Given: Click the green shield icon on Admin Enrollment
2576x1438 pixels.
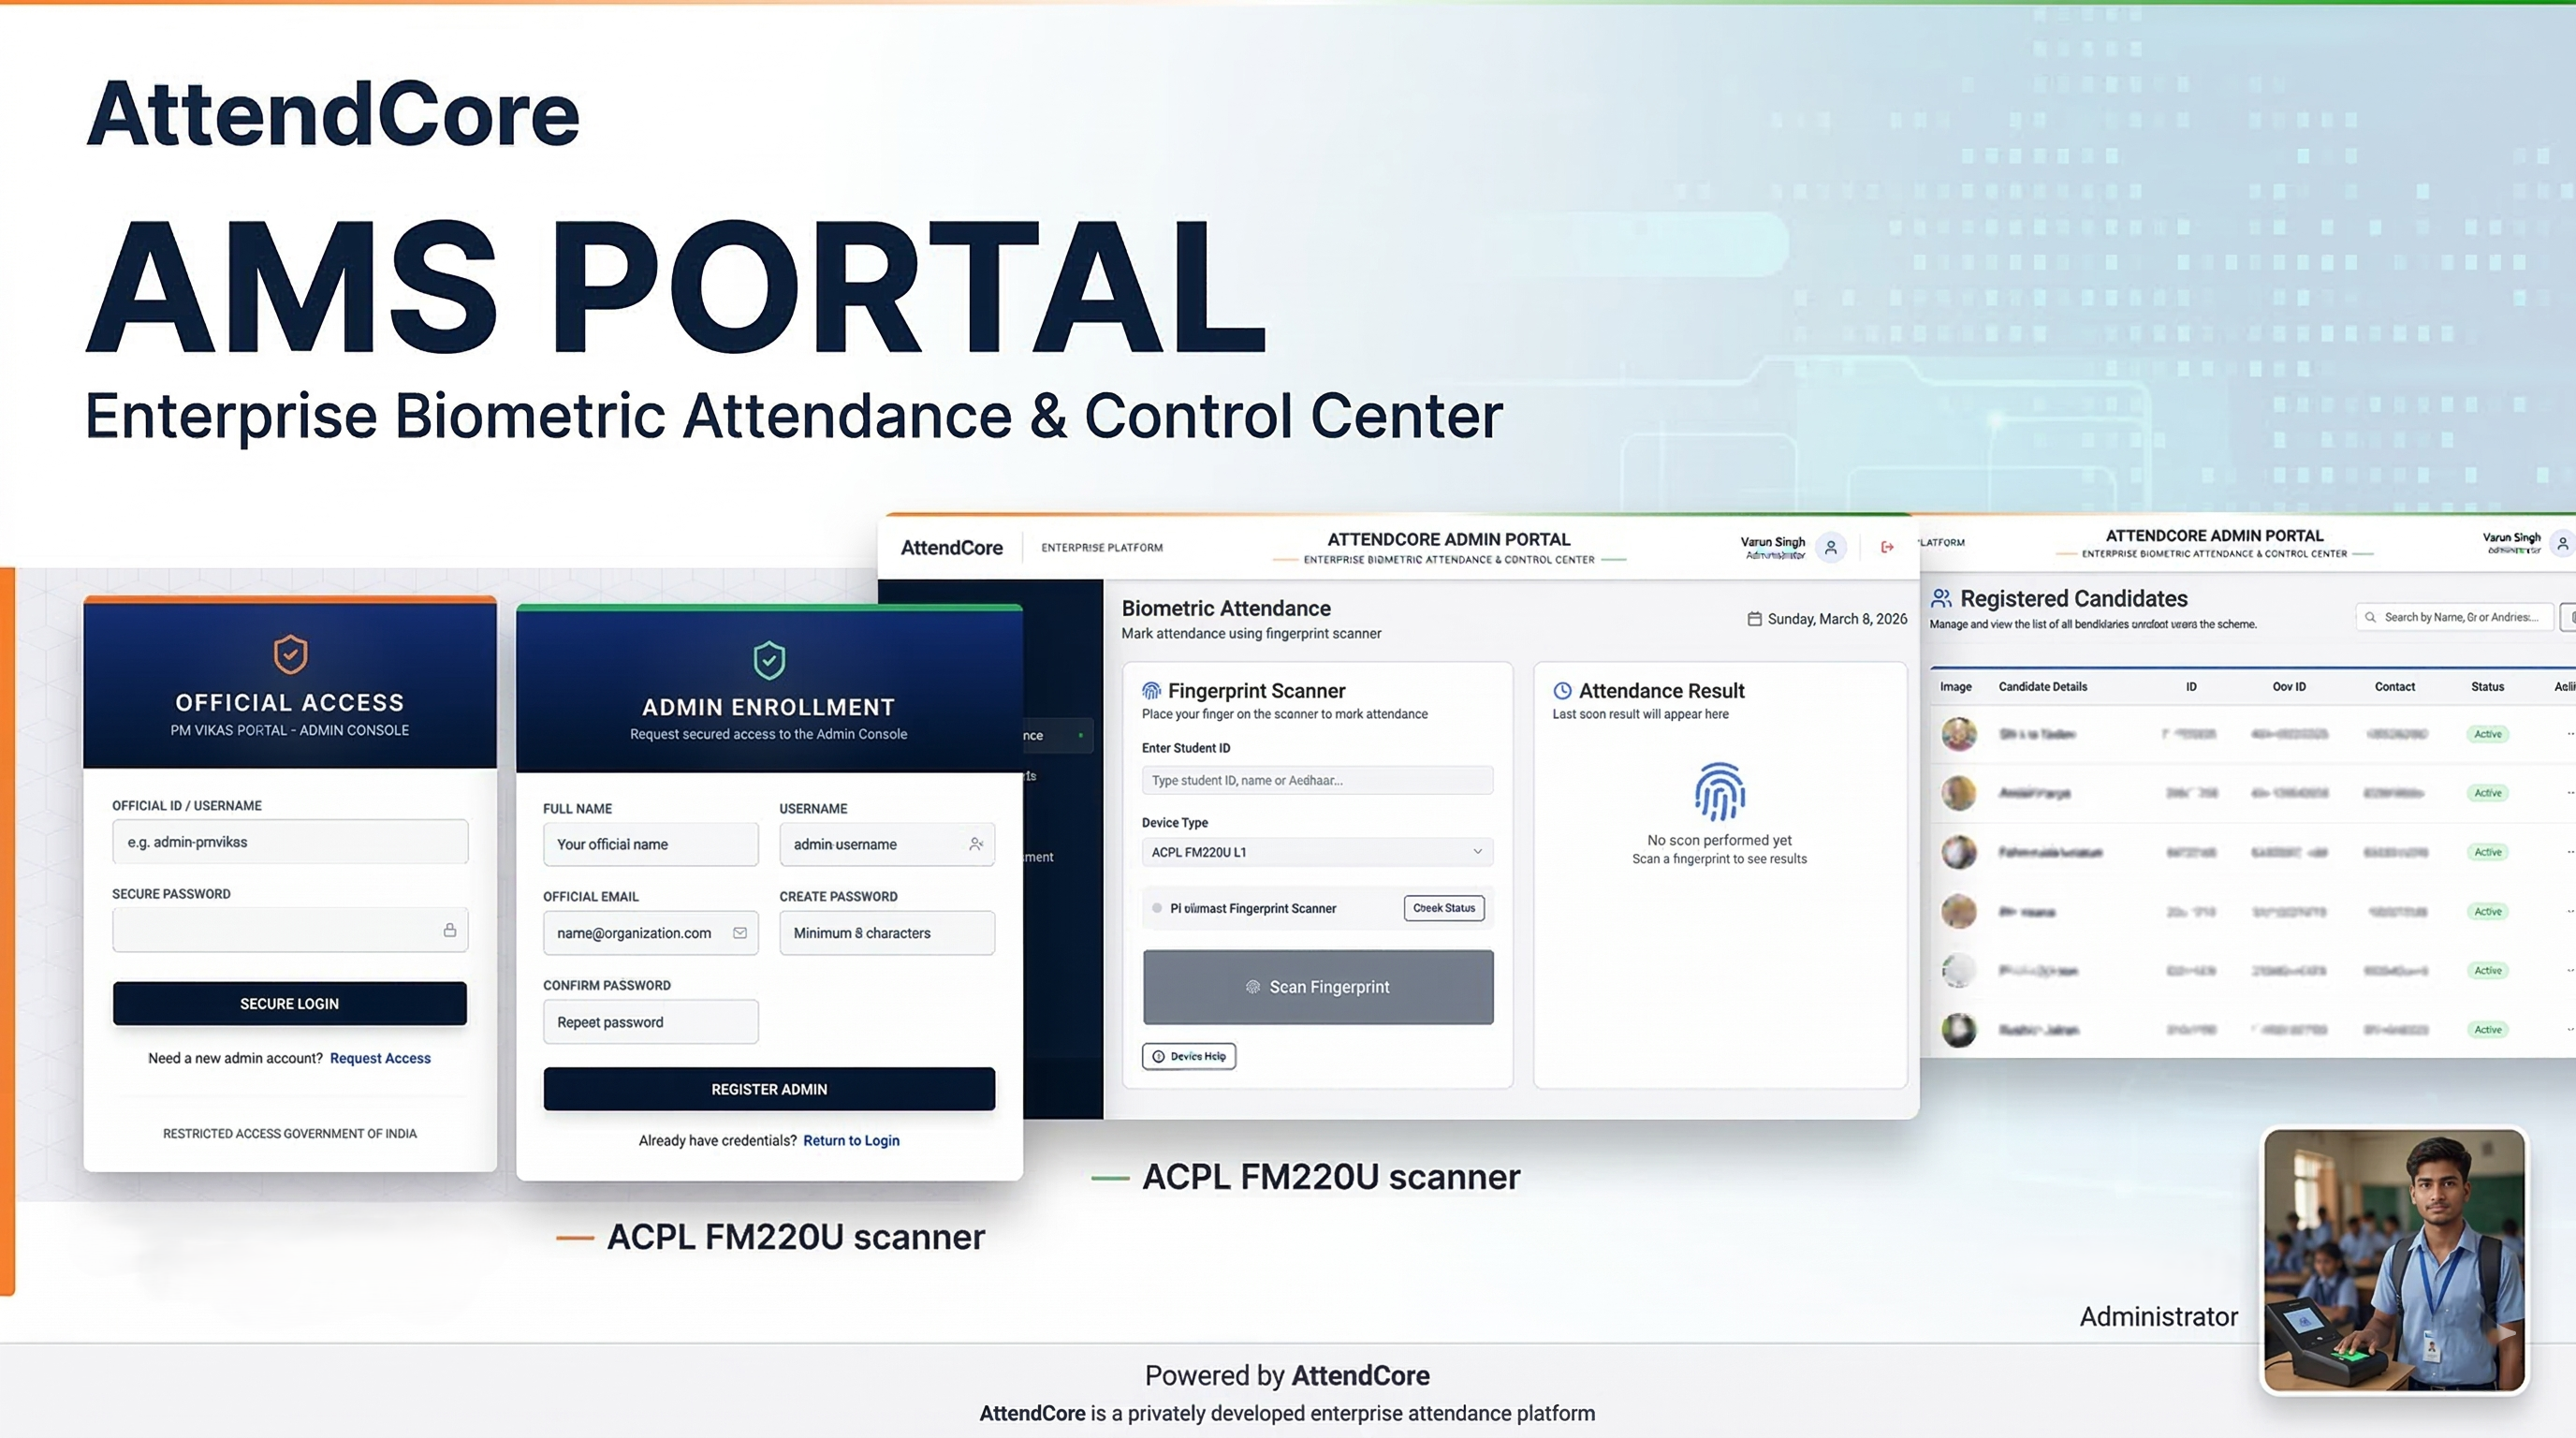Looking at the screenshot, I should pyautogui.click(x=768, y=659).
